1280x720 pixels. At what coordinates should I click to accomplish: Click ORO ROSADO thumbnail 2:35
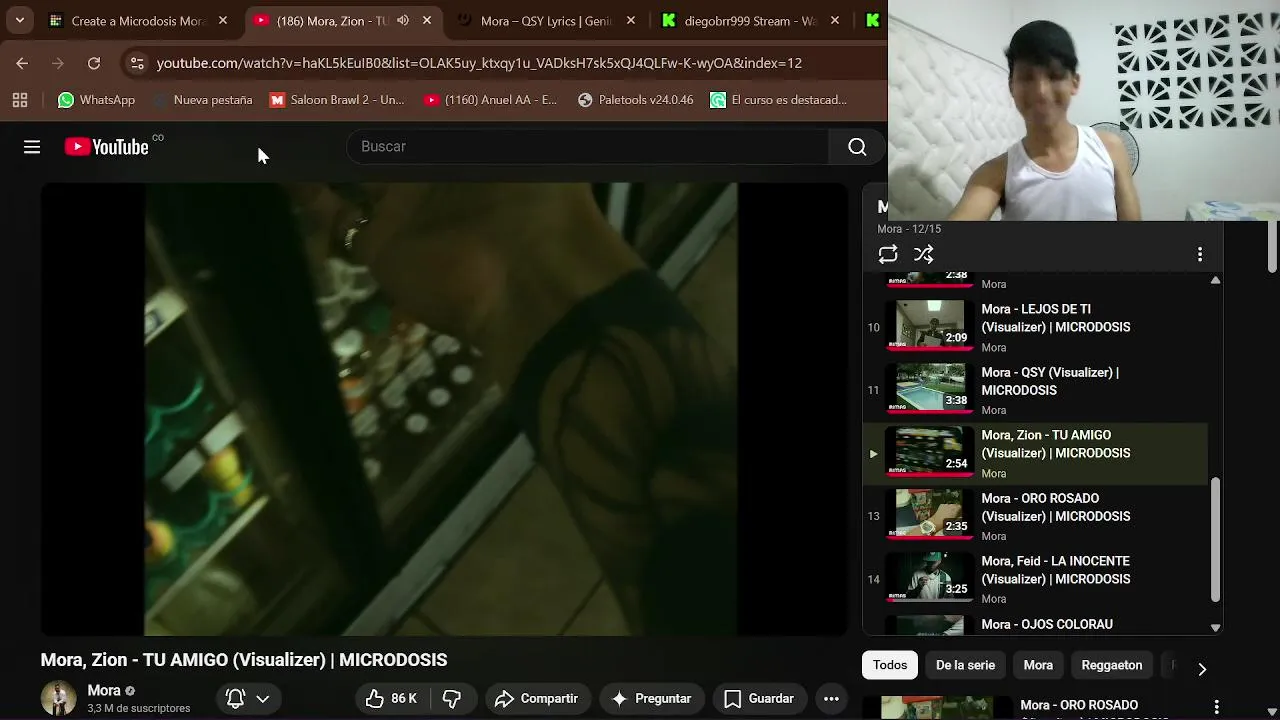(930, 513)
